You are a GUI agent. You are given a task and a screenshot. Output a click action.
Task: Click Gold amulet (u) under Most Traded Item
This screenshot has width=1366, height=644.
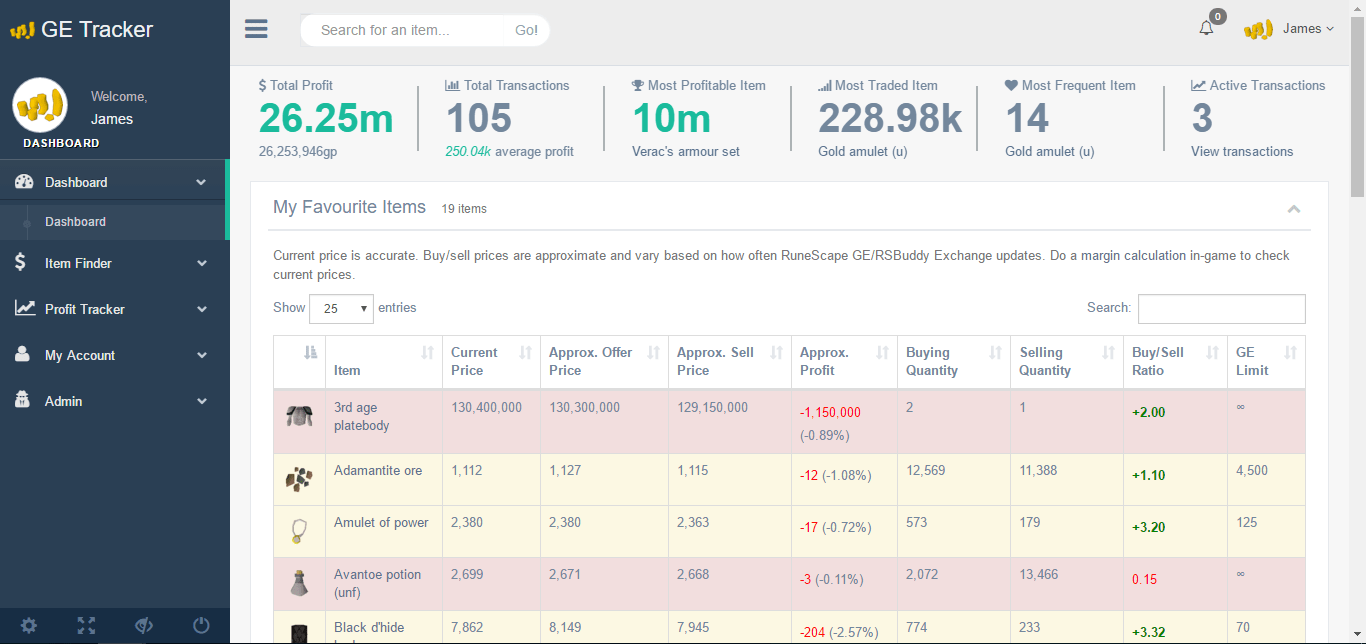tap(863, 152)
